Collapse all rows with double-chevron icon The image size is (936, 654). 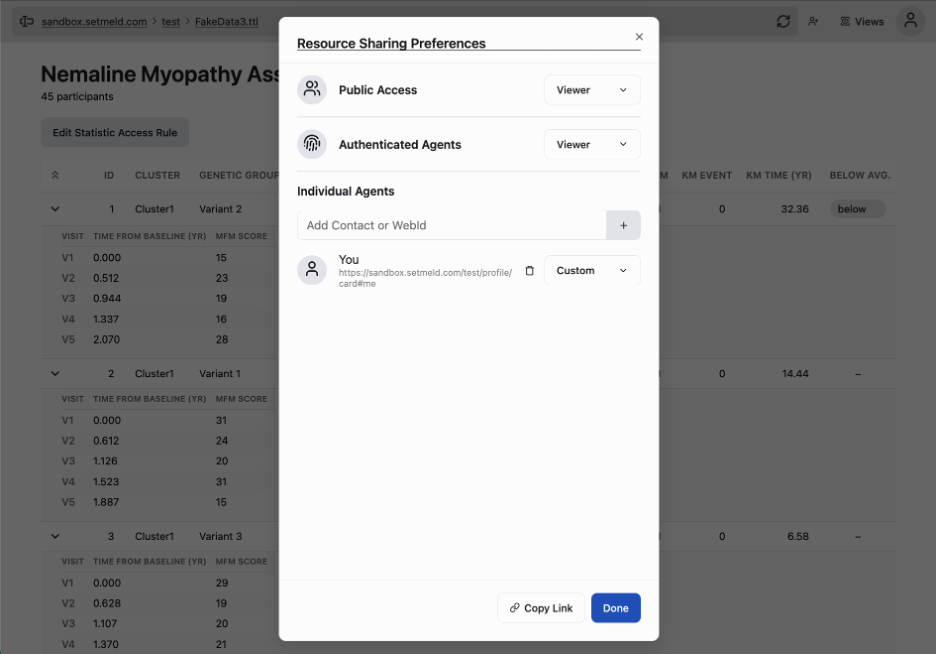(55, 175)
